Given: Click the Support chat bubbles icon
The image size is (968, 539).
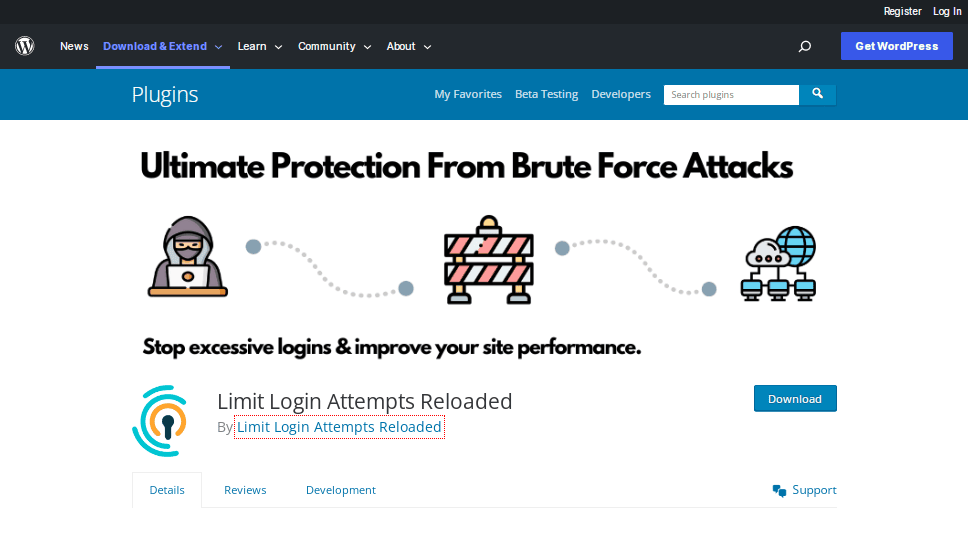Looking at the screenshot, I should pos(779,490).
